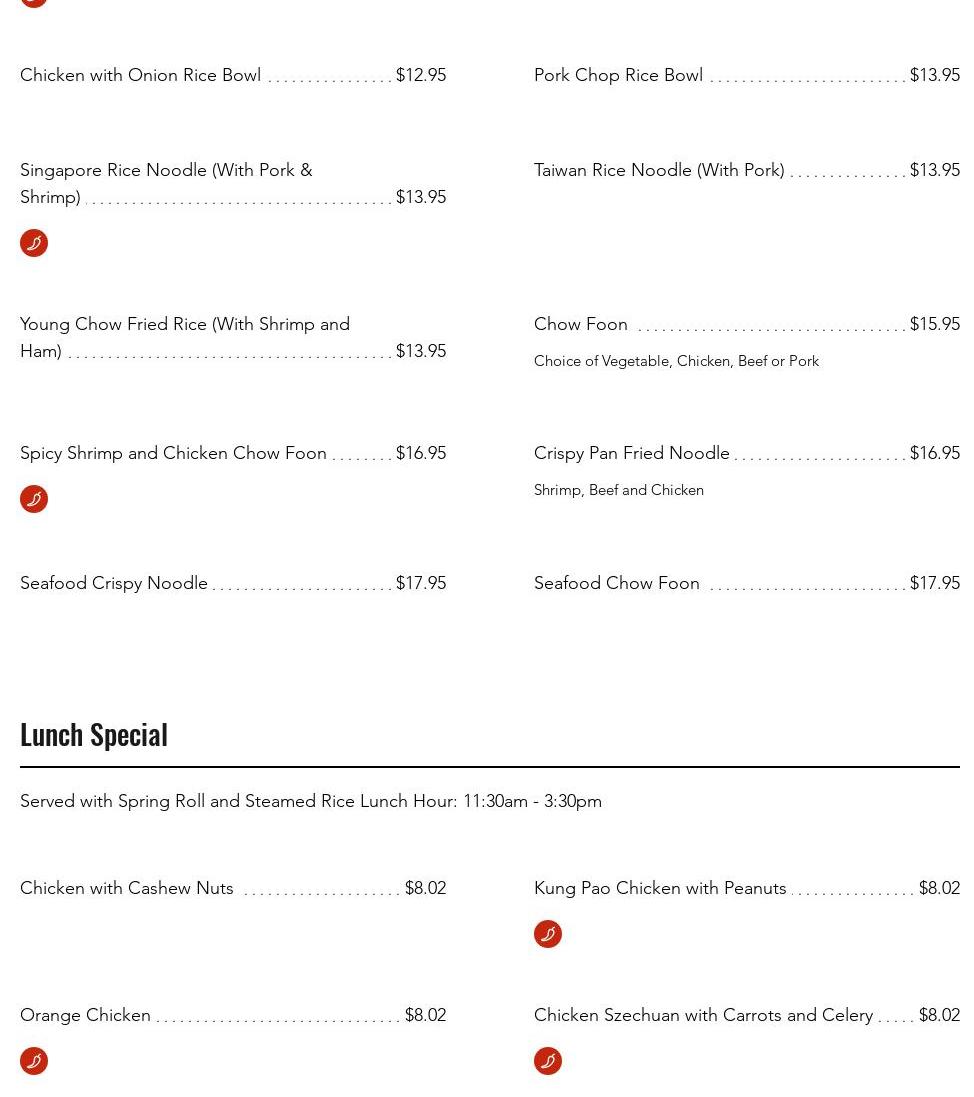Viewport: 974px width, 1097px height.
Task: Click the Orange Chicken dish title
Action: point(86,1015)
